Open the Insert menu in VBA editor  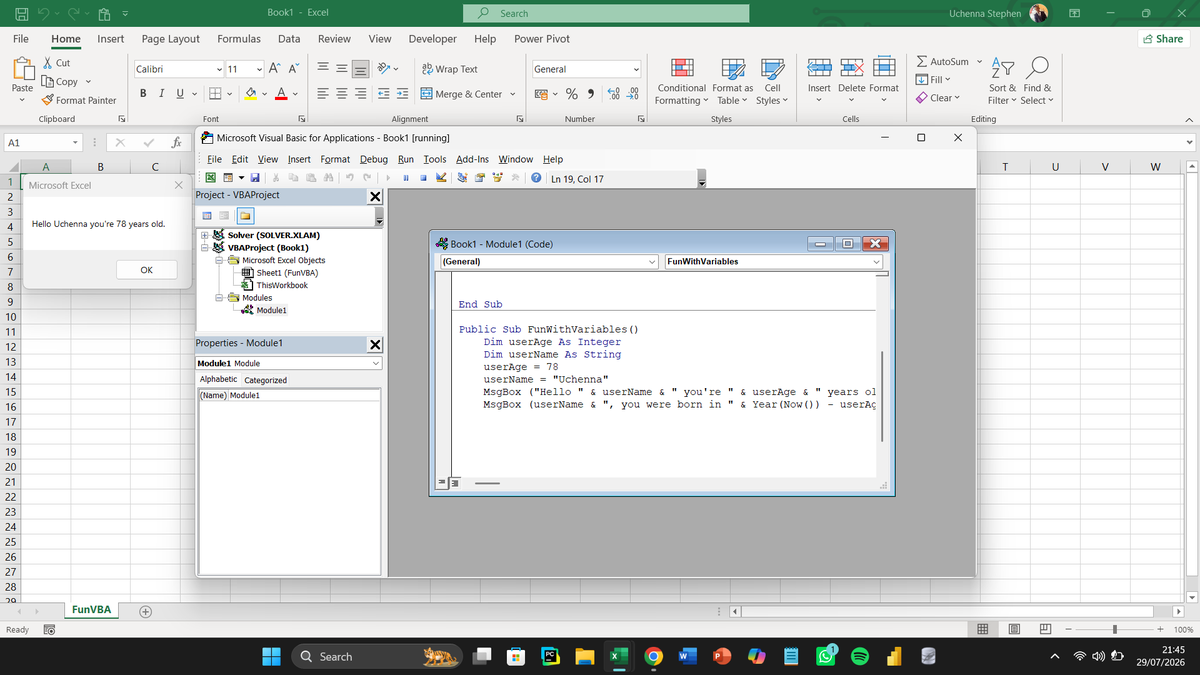click(299, 159)
